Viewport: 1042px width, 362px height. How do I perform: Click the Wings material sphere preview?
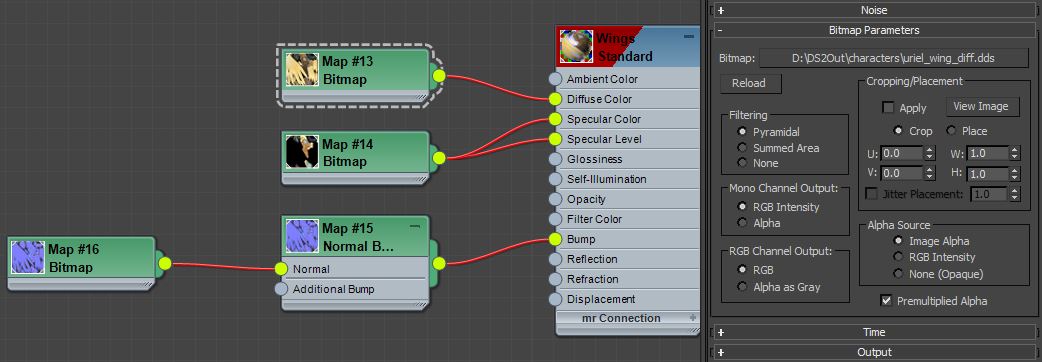[577, 46]
